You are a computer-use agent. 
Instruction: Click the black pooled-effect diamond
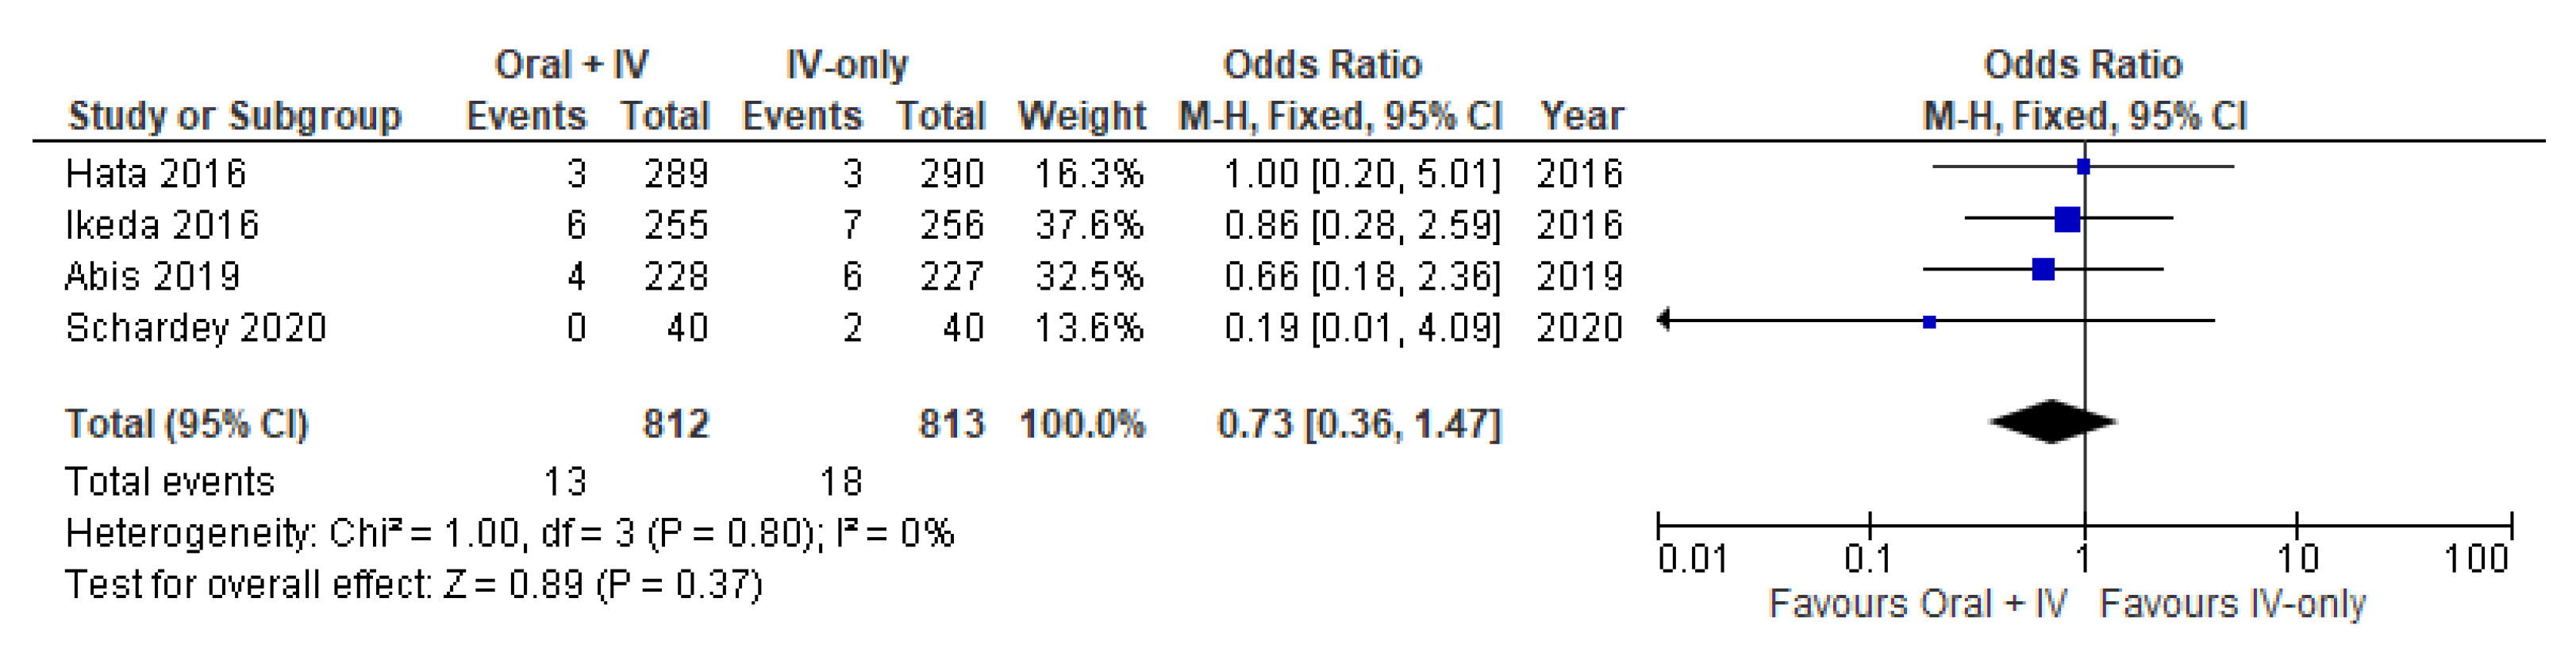pyautogui.click(x=2052, y=422)
